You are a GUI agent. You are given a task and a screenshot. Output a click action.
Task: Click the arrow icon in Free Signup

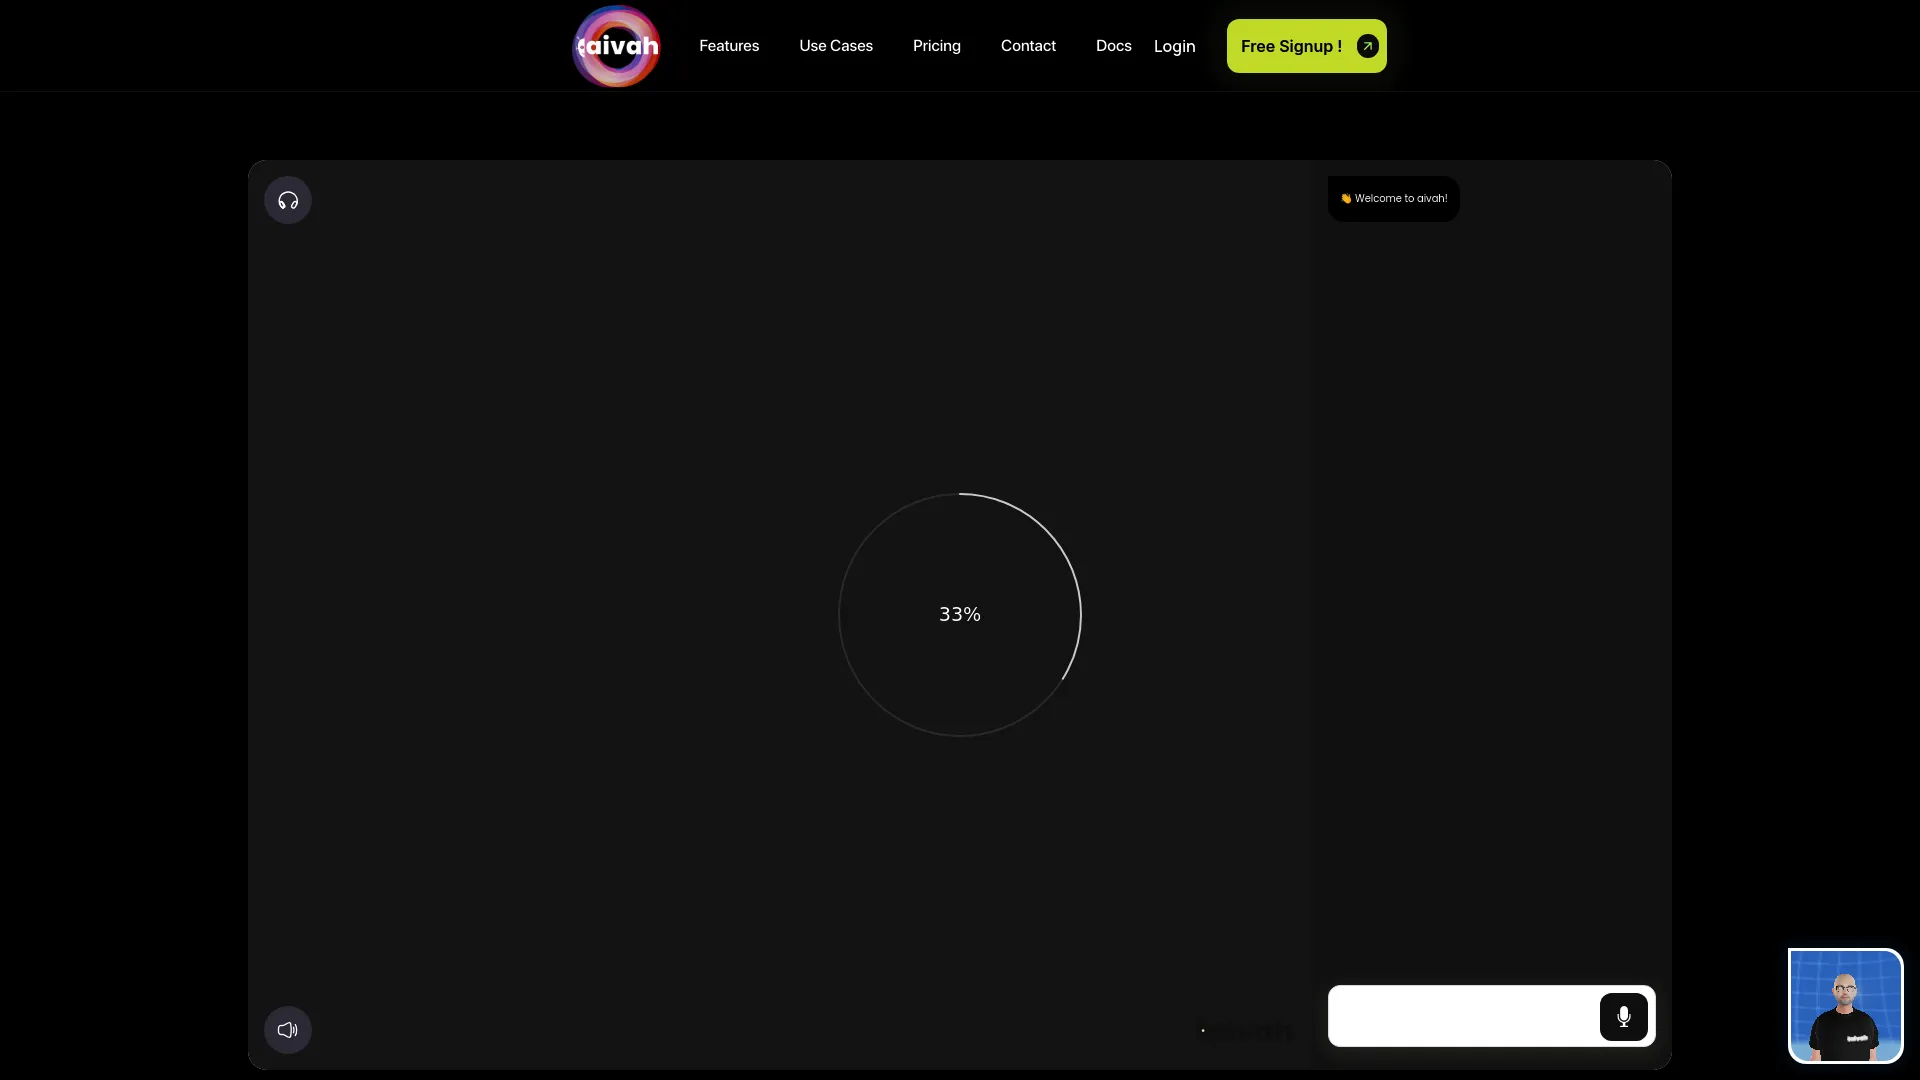(x=1367, y=46)
